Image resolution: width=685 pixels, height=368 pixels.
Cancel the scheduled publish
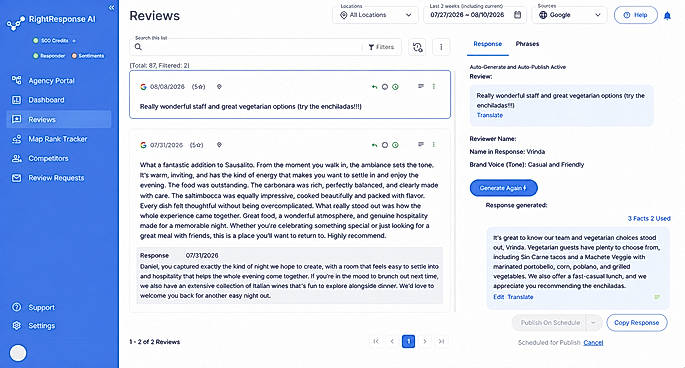(593, 343)
